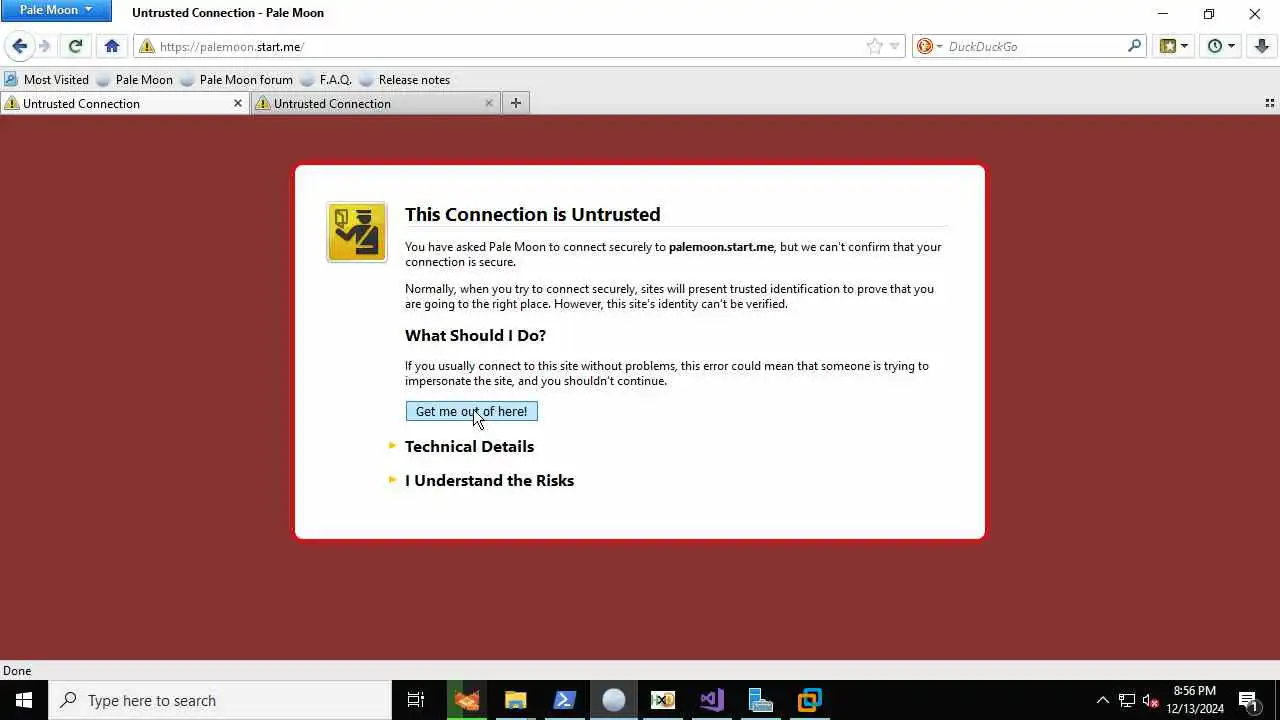Screen dimensions: 1280x720
Task: Show hidden system tray icons
Action: pos(1103,700)
